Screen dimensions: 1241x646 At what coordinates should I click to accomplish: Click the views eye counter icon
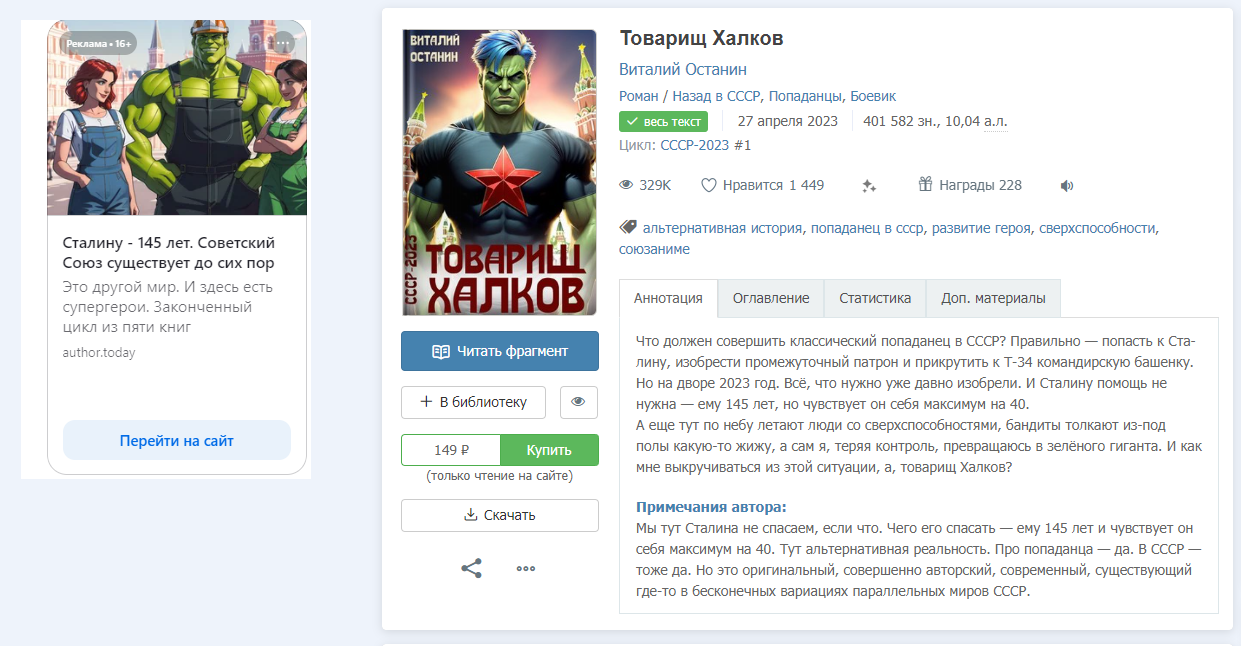[x=627, y=185]
